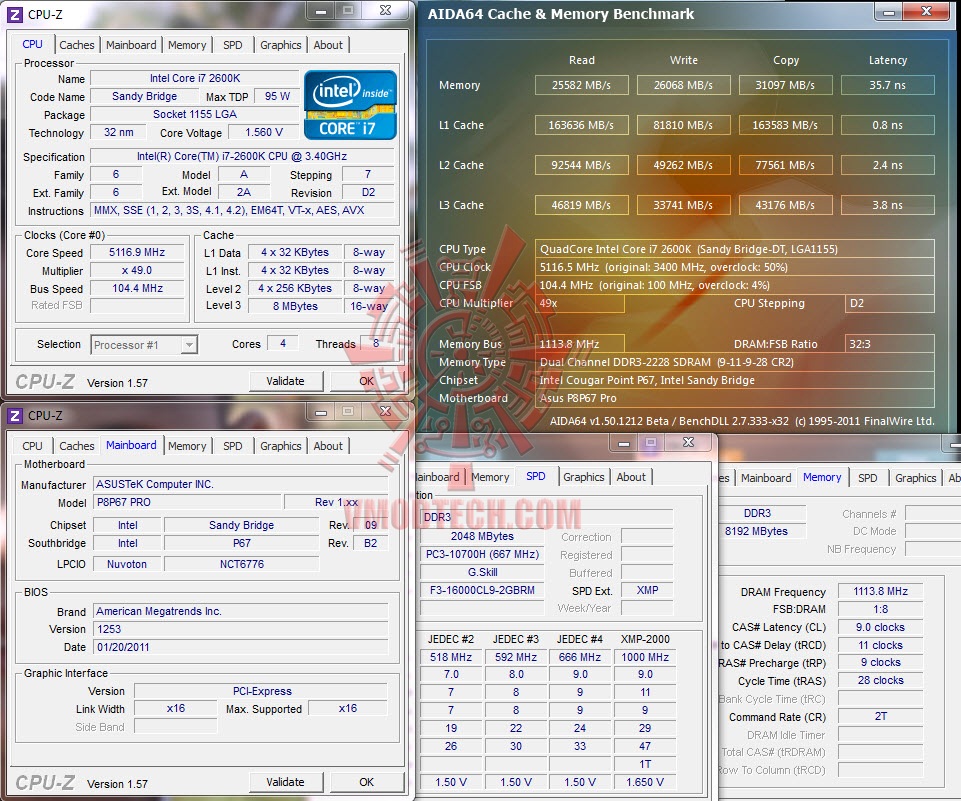Open Graphics tab in top CPU-Z window
Screen dimensions: 961x801
(x=281, y=45)
